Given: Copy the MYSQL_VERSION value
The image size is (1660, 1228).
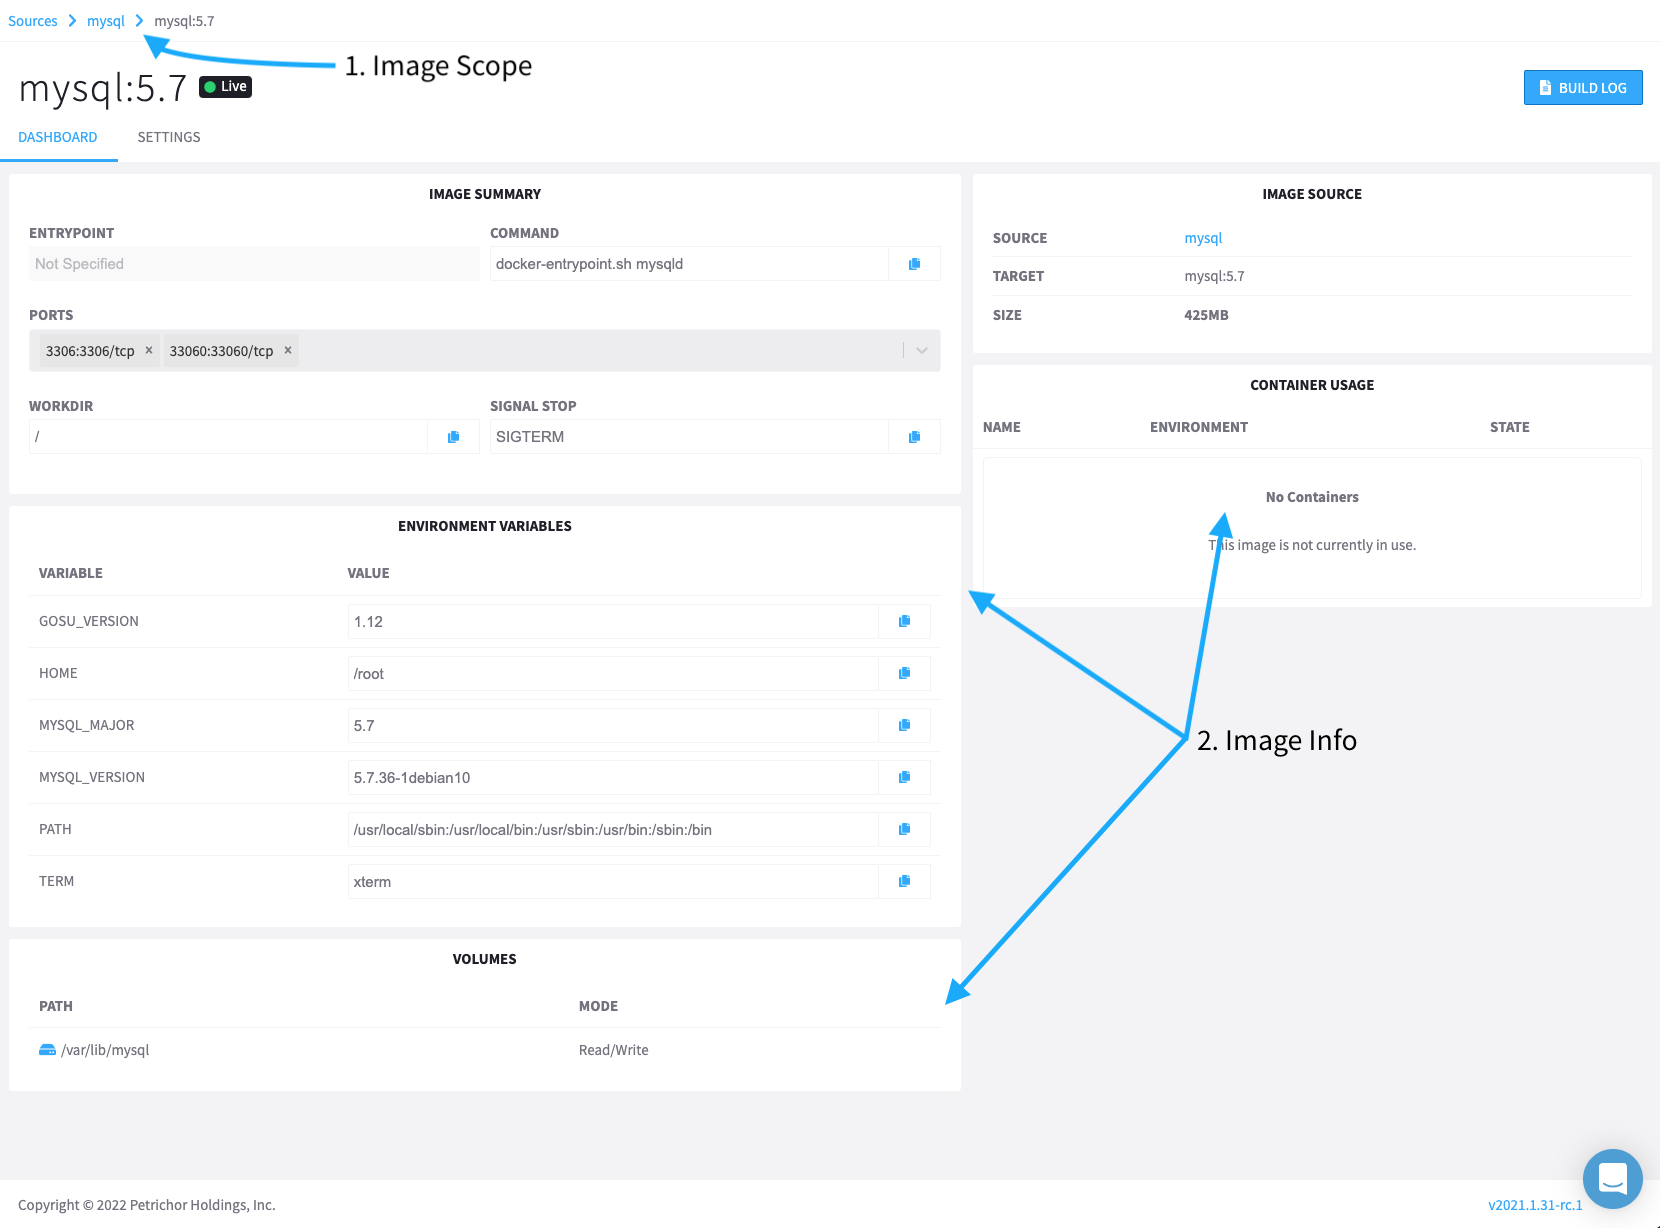Looking at the screenshot, I should (904, 777).
